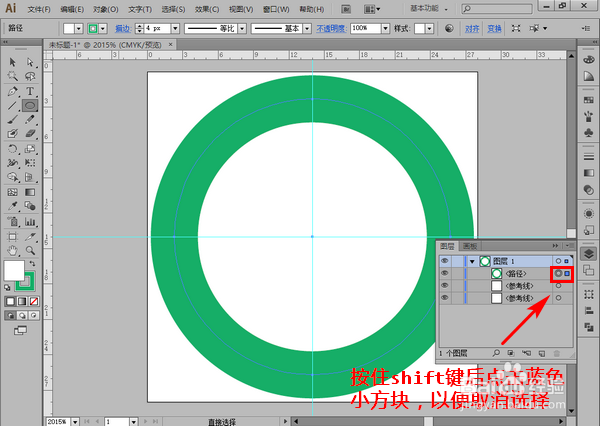Select the Ellipse tool

[x=30, y=105]
